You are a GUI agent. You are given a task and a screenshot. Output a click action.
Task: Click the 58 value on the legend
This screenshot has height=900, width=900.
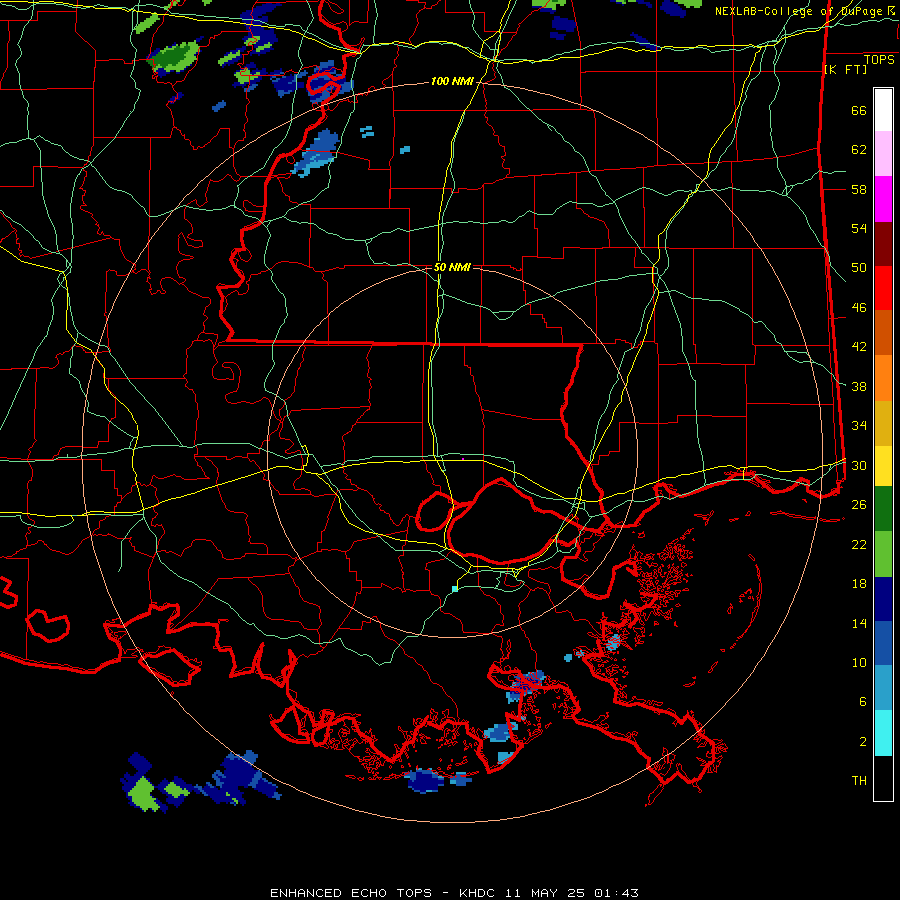coord(859,189)
